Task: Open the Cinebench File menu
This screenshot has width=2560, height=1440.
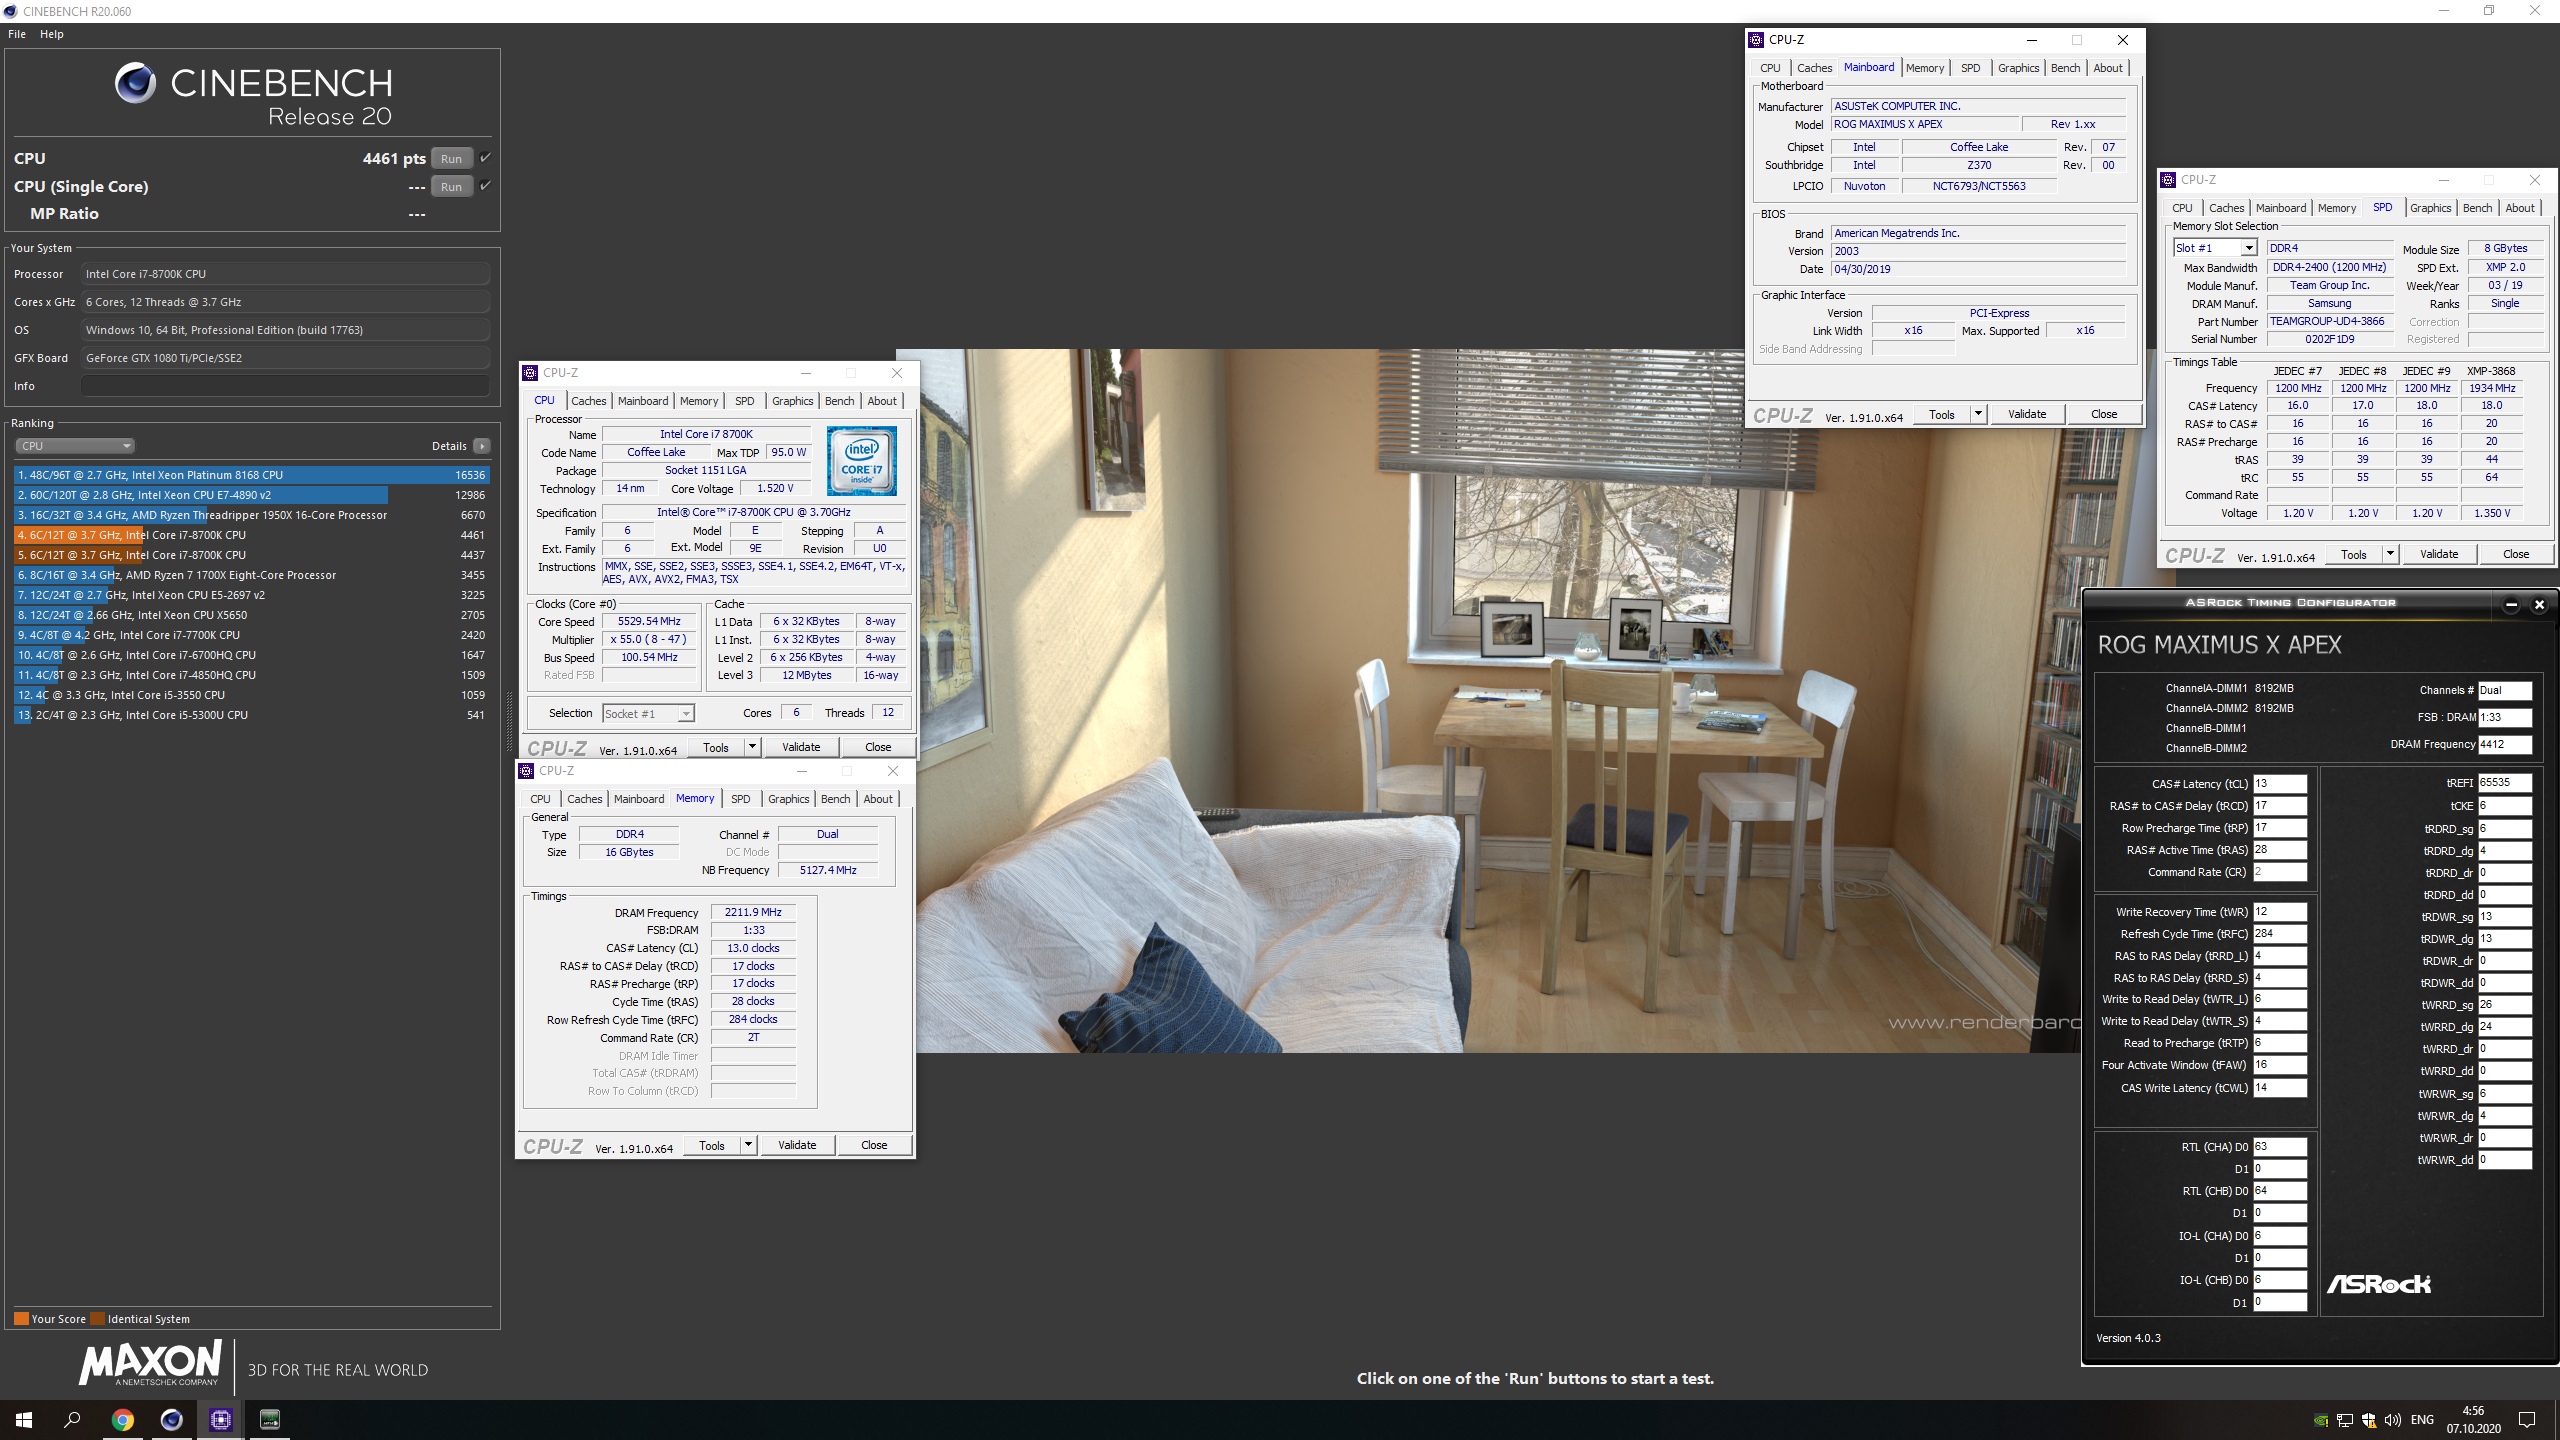Action: [x=17, y=34]
